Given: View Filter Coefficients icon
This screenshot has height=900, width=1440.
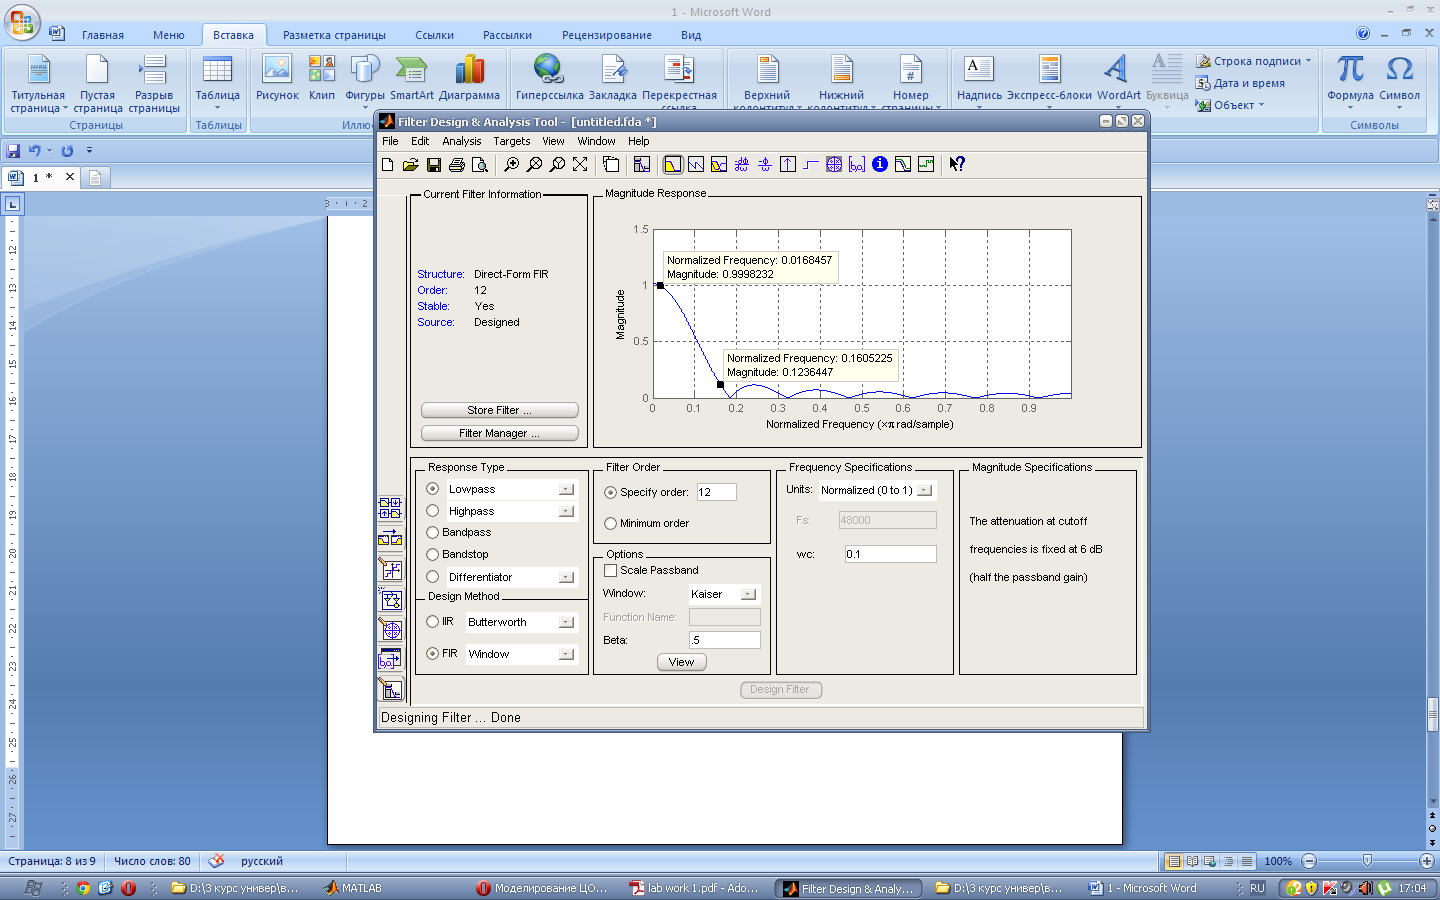Looking at the screenshot, I should click(857, 165).
